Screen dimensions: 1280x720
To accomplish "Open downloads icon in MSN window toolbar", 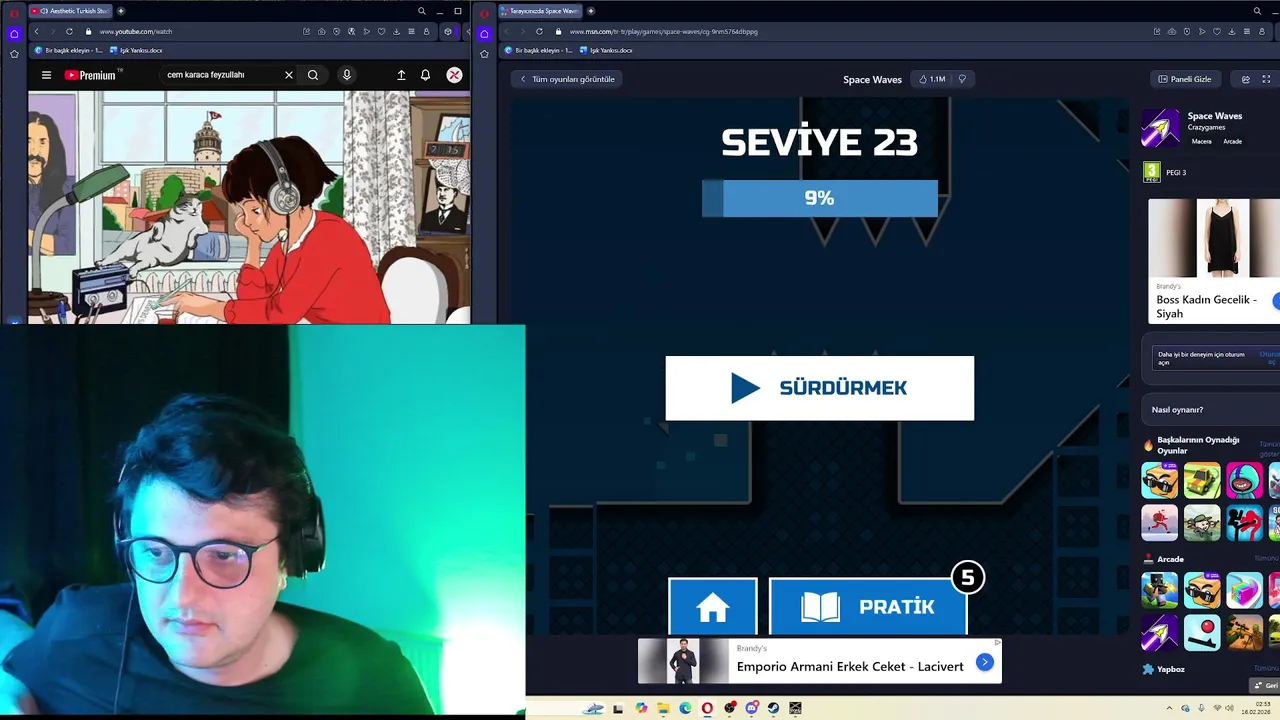I will [x=1232, y=31].
